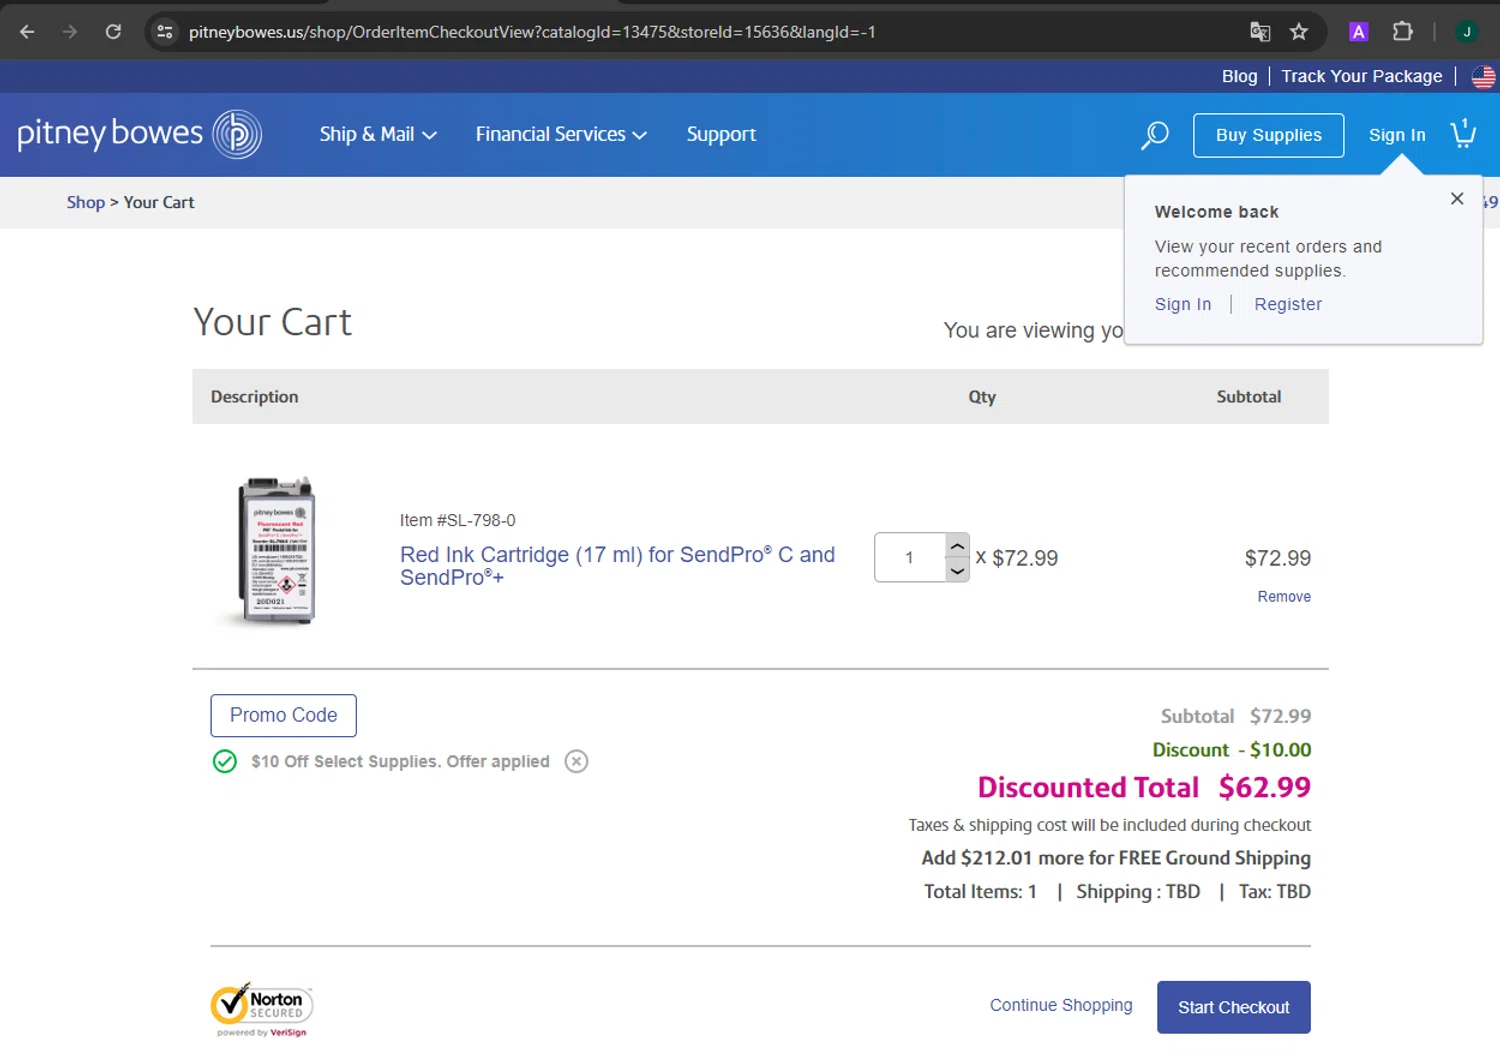Click the translate page icon
The height and width of the screenshot is (1057, 1500).
1260,32
